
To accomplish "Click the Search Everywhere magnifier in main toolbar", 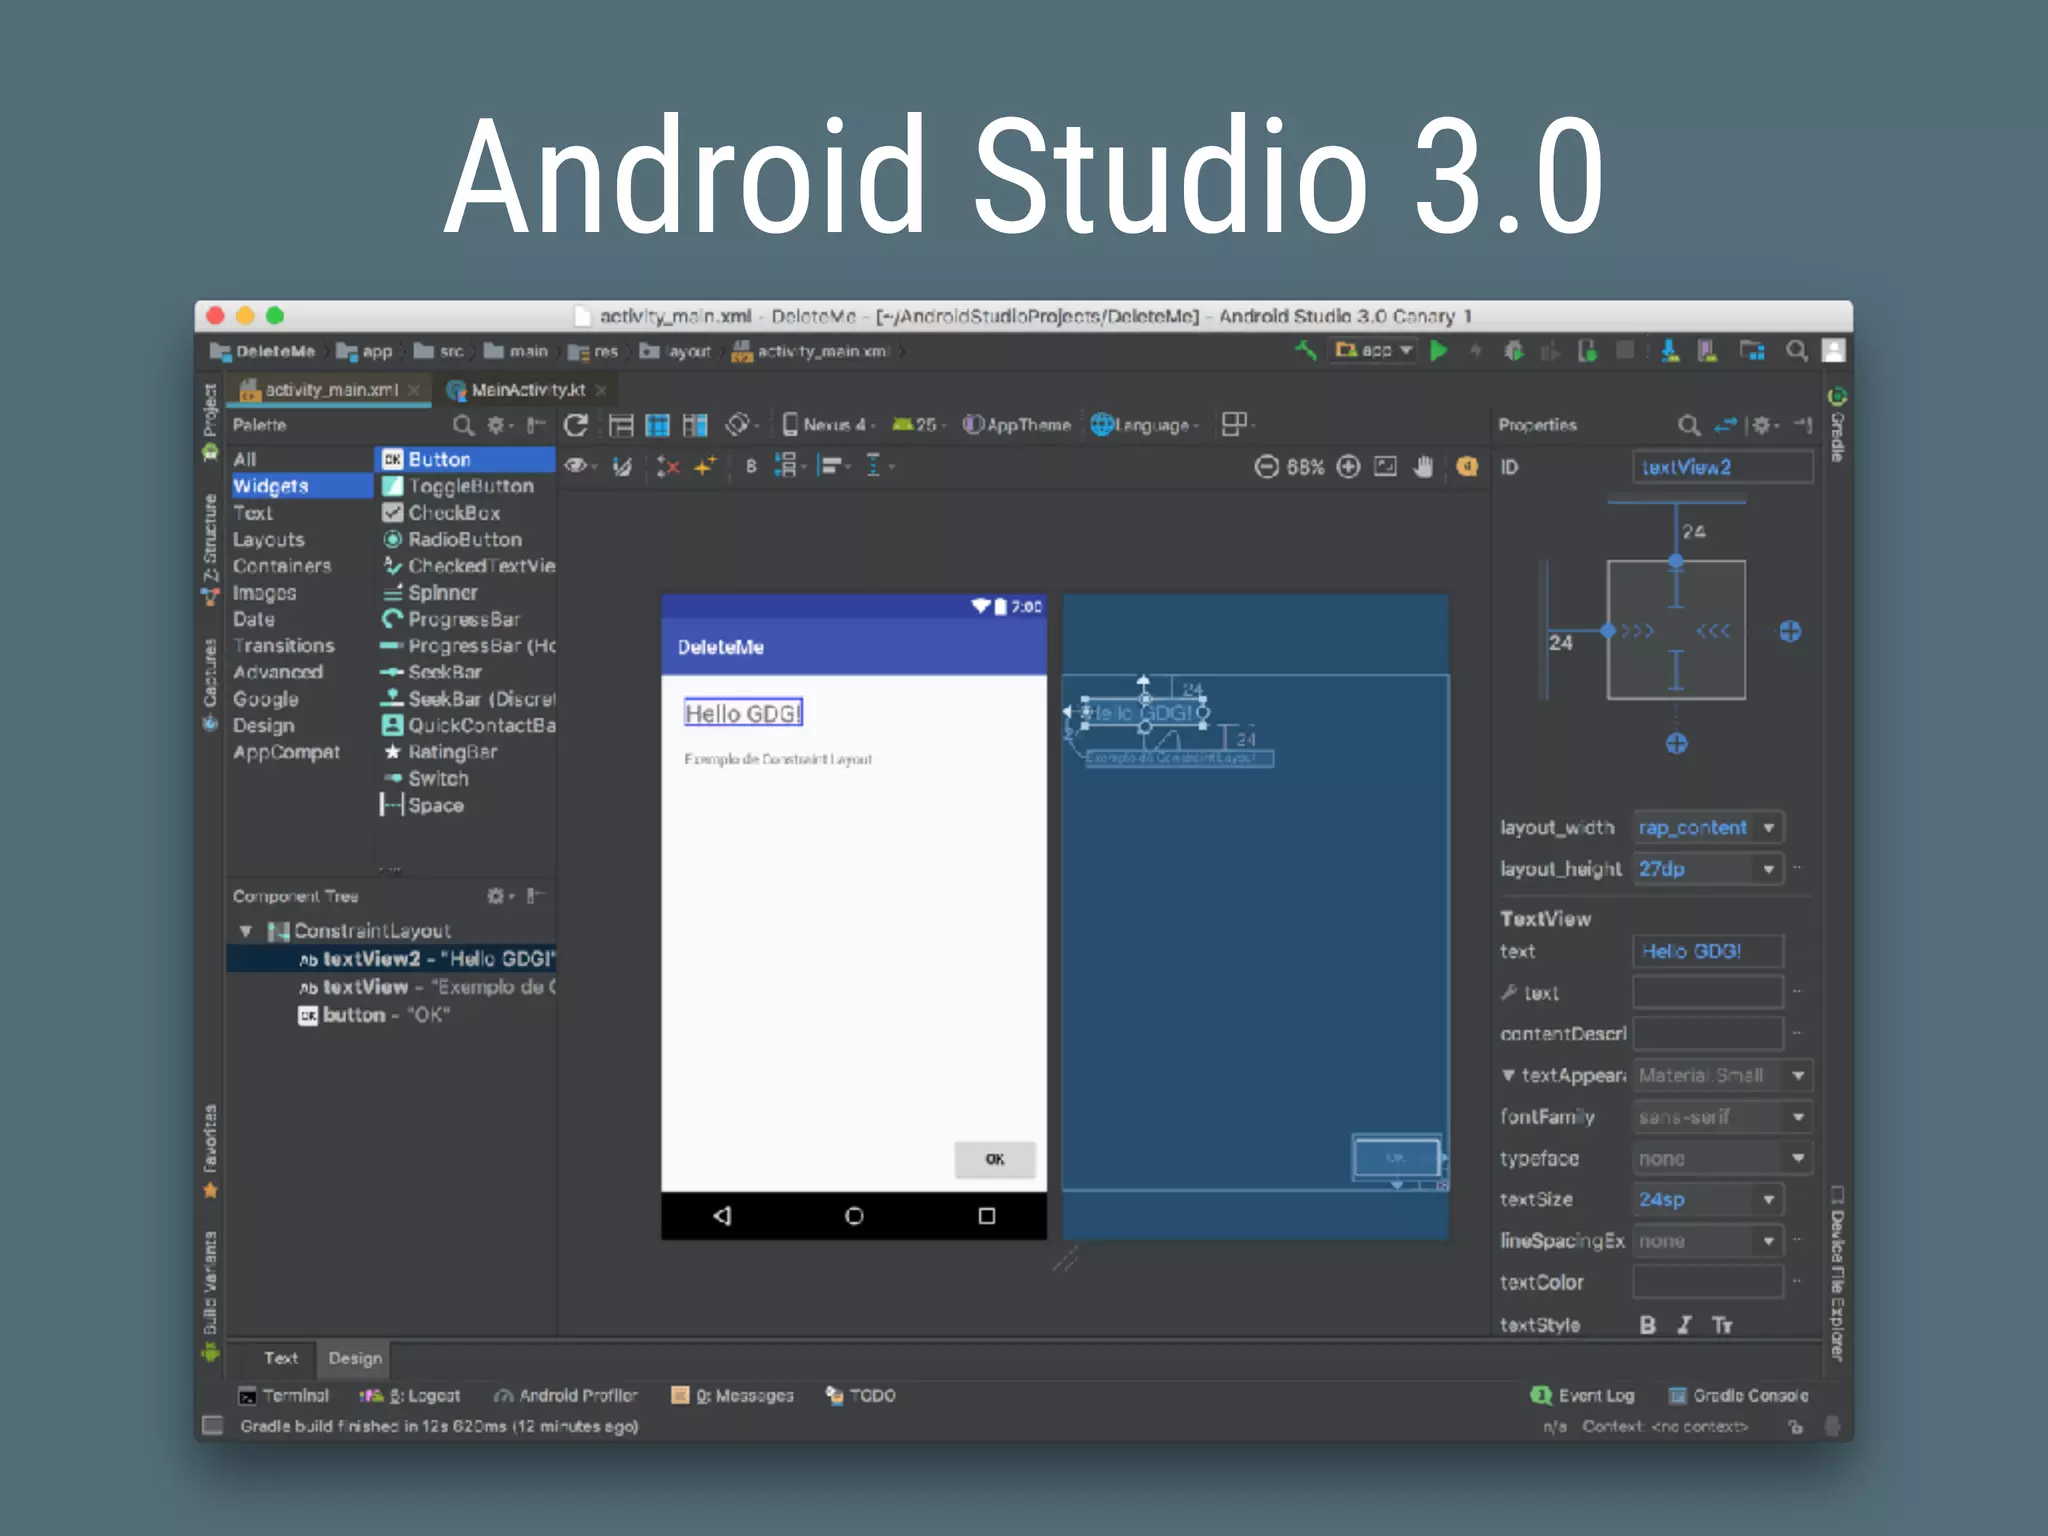I will click(1796, 351).
